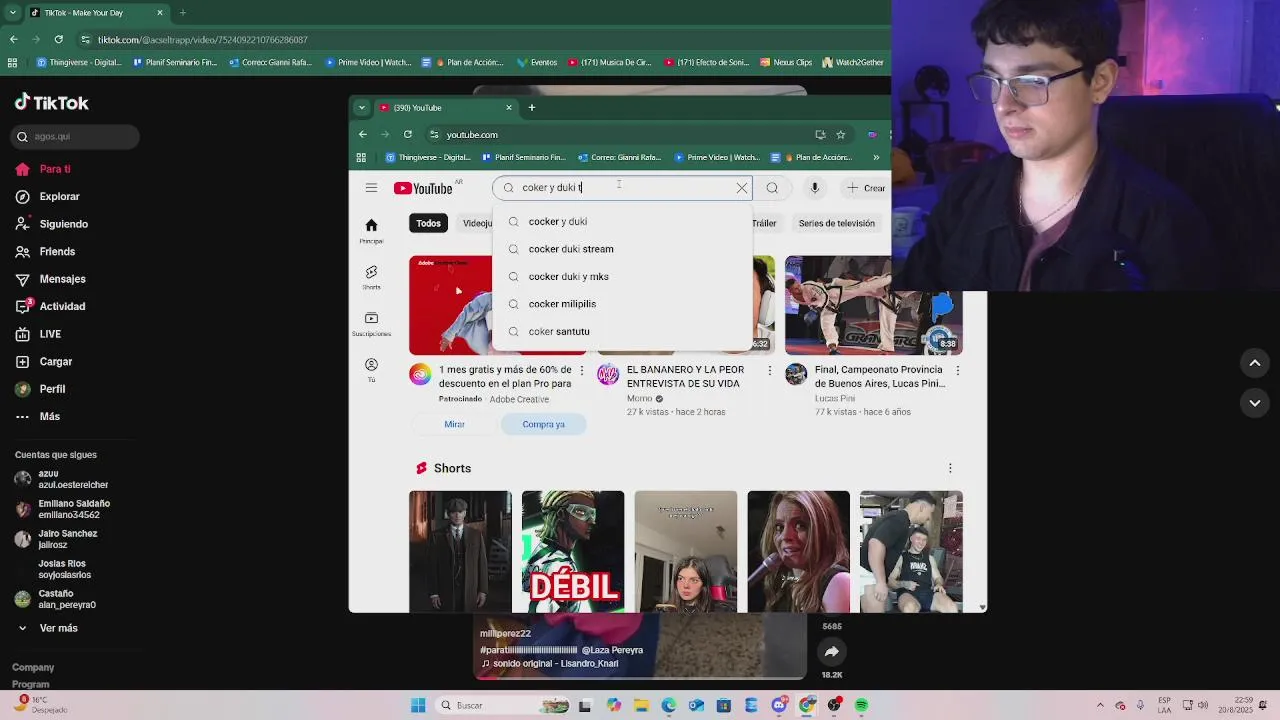Open TikTok Mensajes
This screenshot has height=720, width=1280.
coord(50,279)
